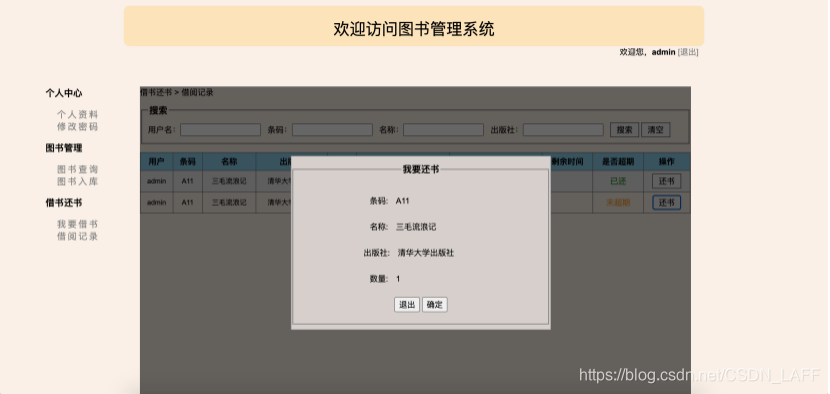
Task: Select the 借书还书 sidebar heading
Action: pos(64,203)
